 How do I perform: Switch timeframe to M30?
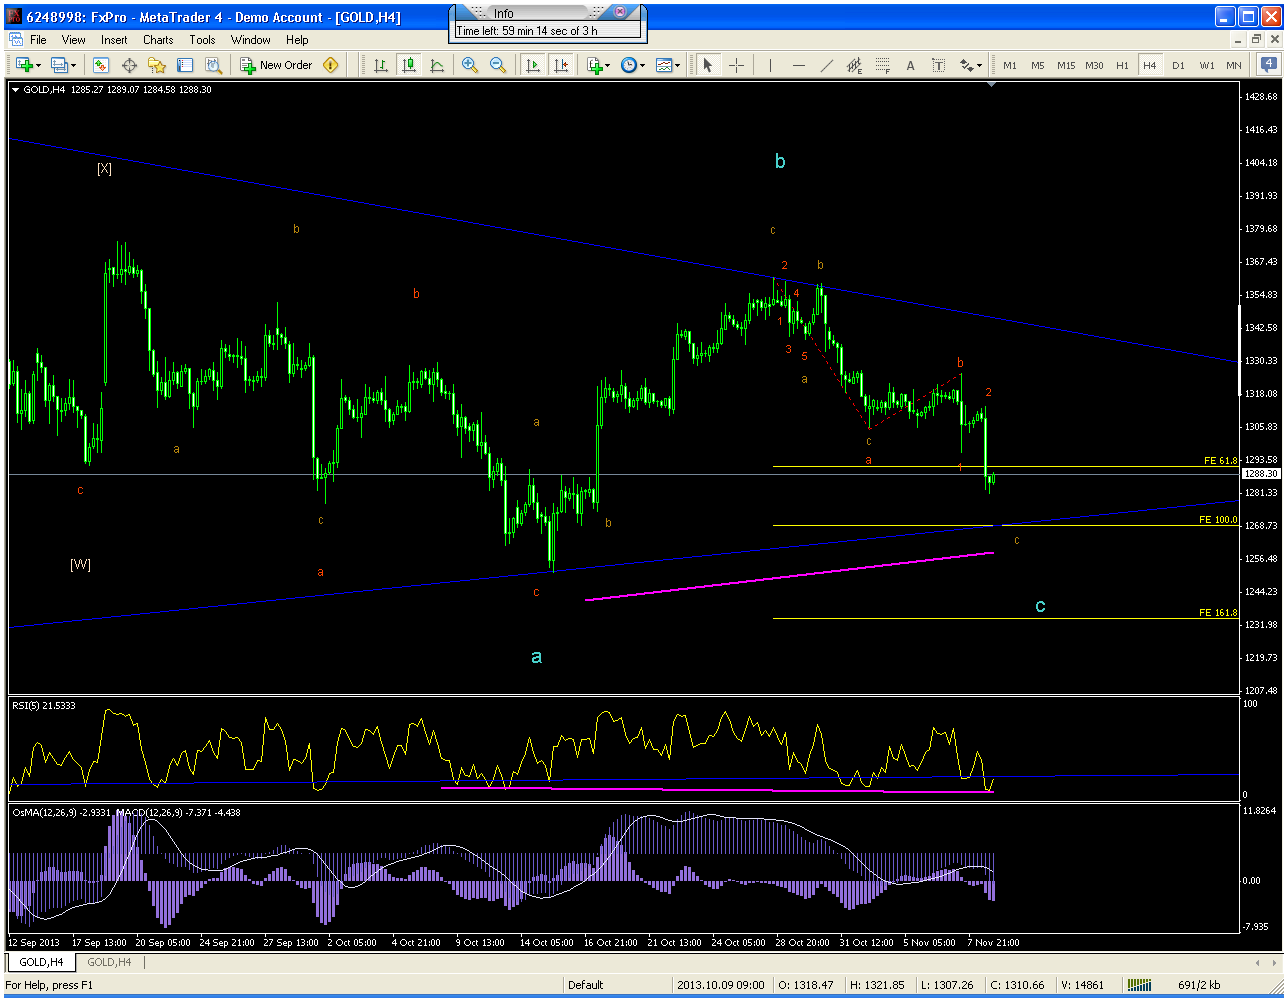point(1095,65)
